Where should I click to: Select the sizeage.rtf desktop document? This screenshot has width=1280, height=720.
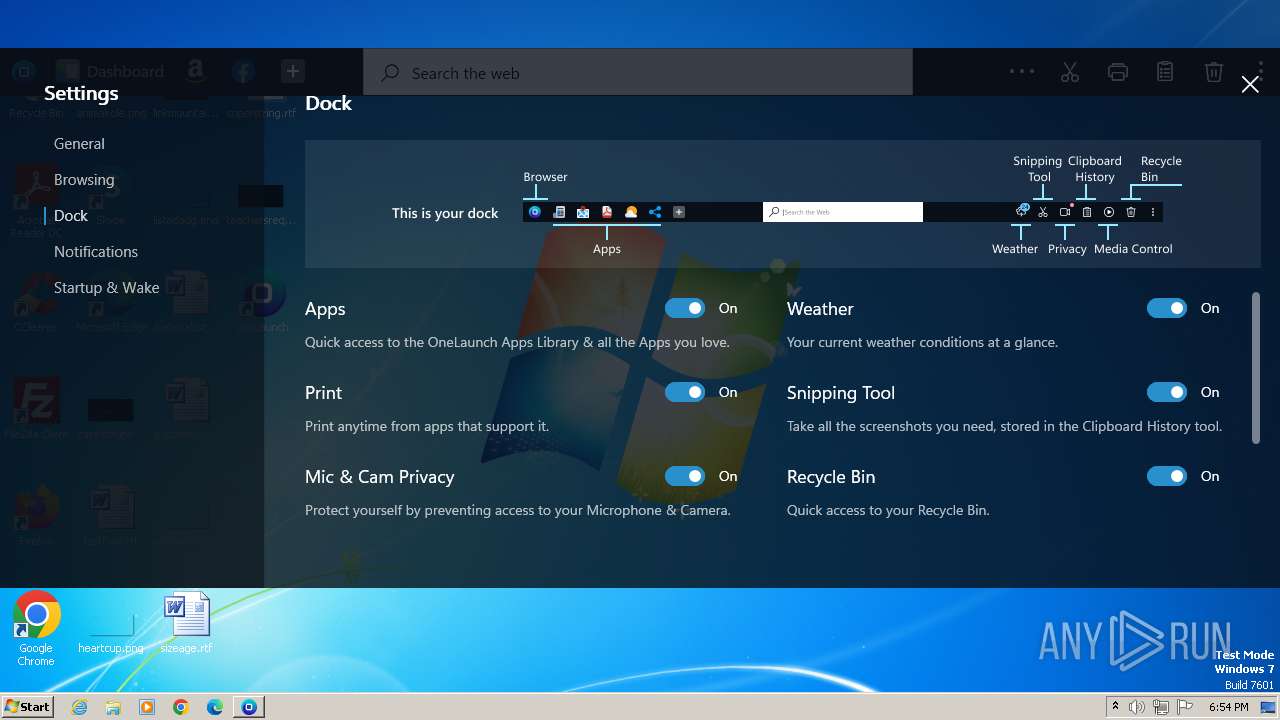coord(187,622)
